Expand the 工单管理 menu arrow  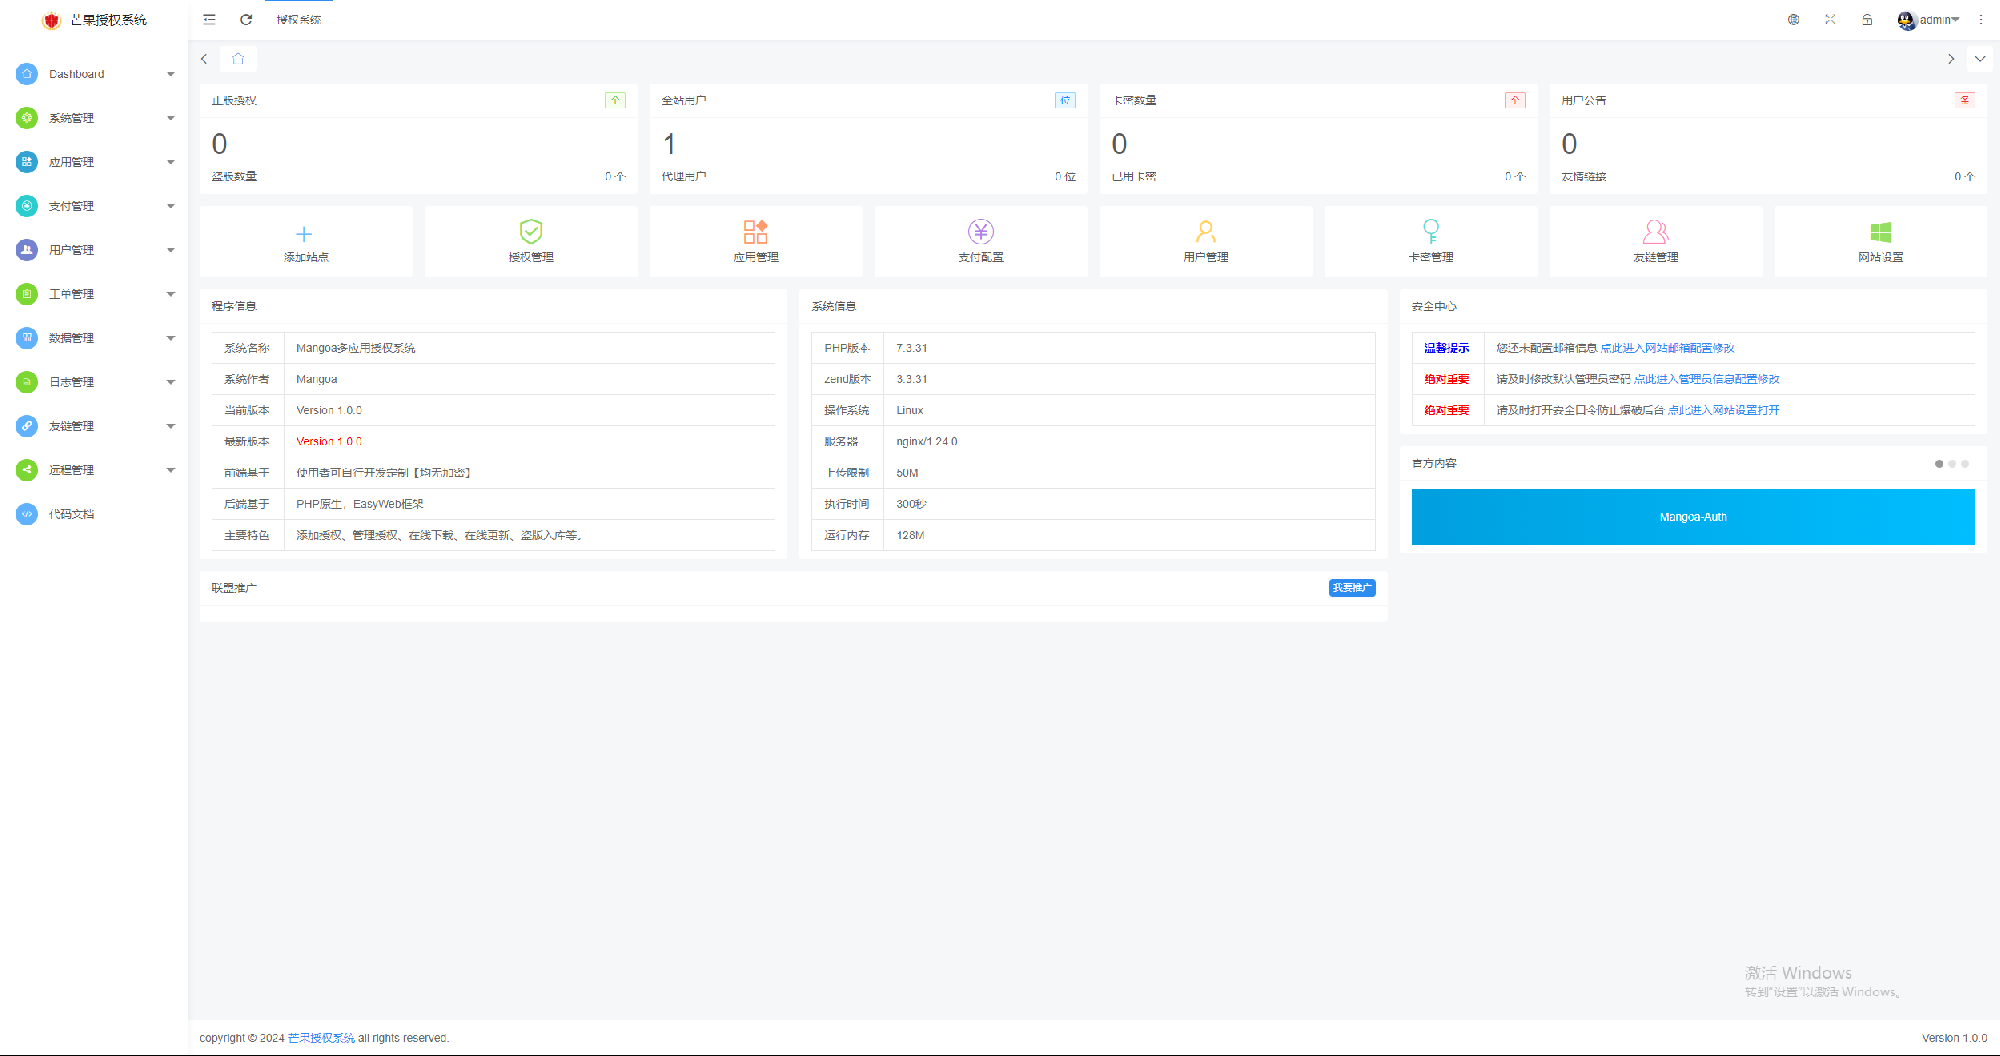pyautogui.click(x=171, y=294)
